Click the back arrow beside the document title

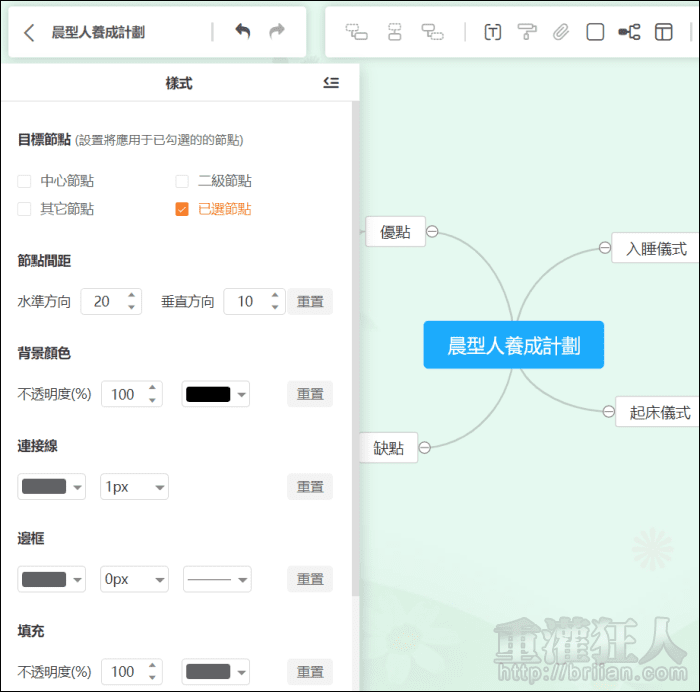coord(29,32)
